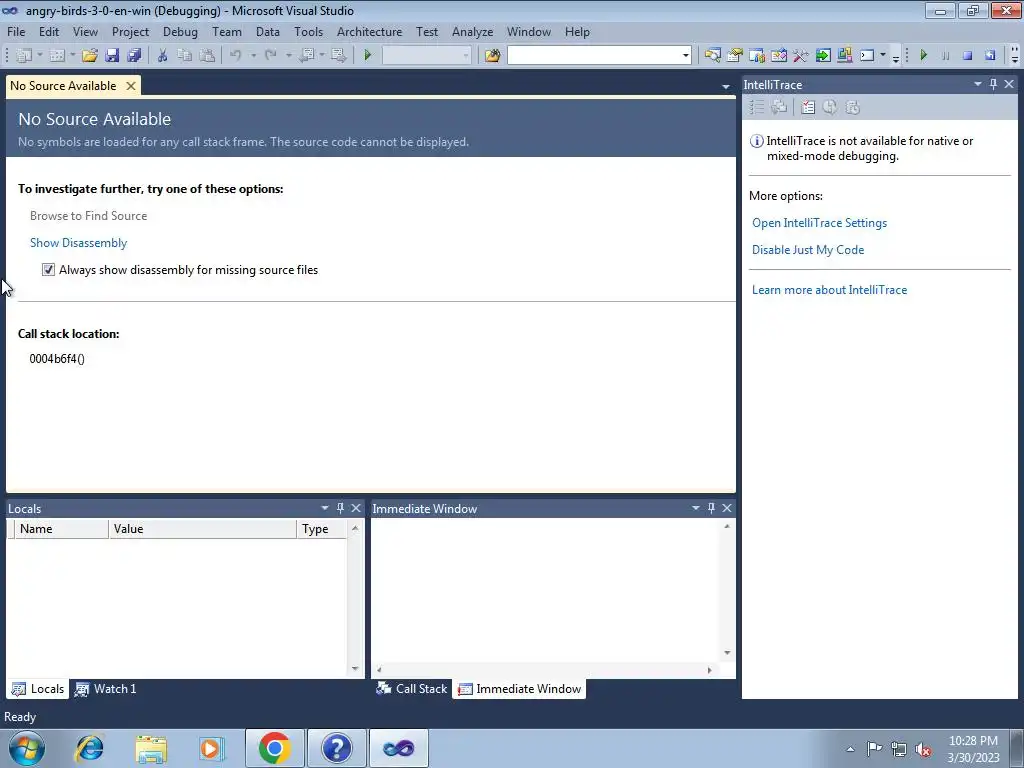Open the IntelliTrace window position dropdown
This screenshot has width=1024, height=768.
[978, 84]
